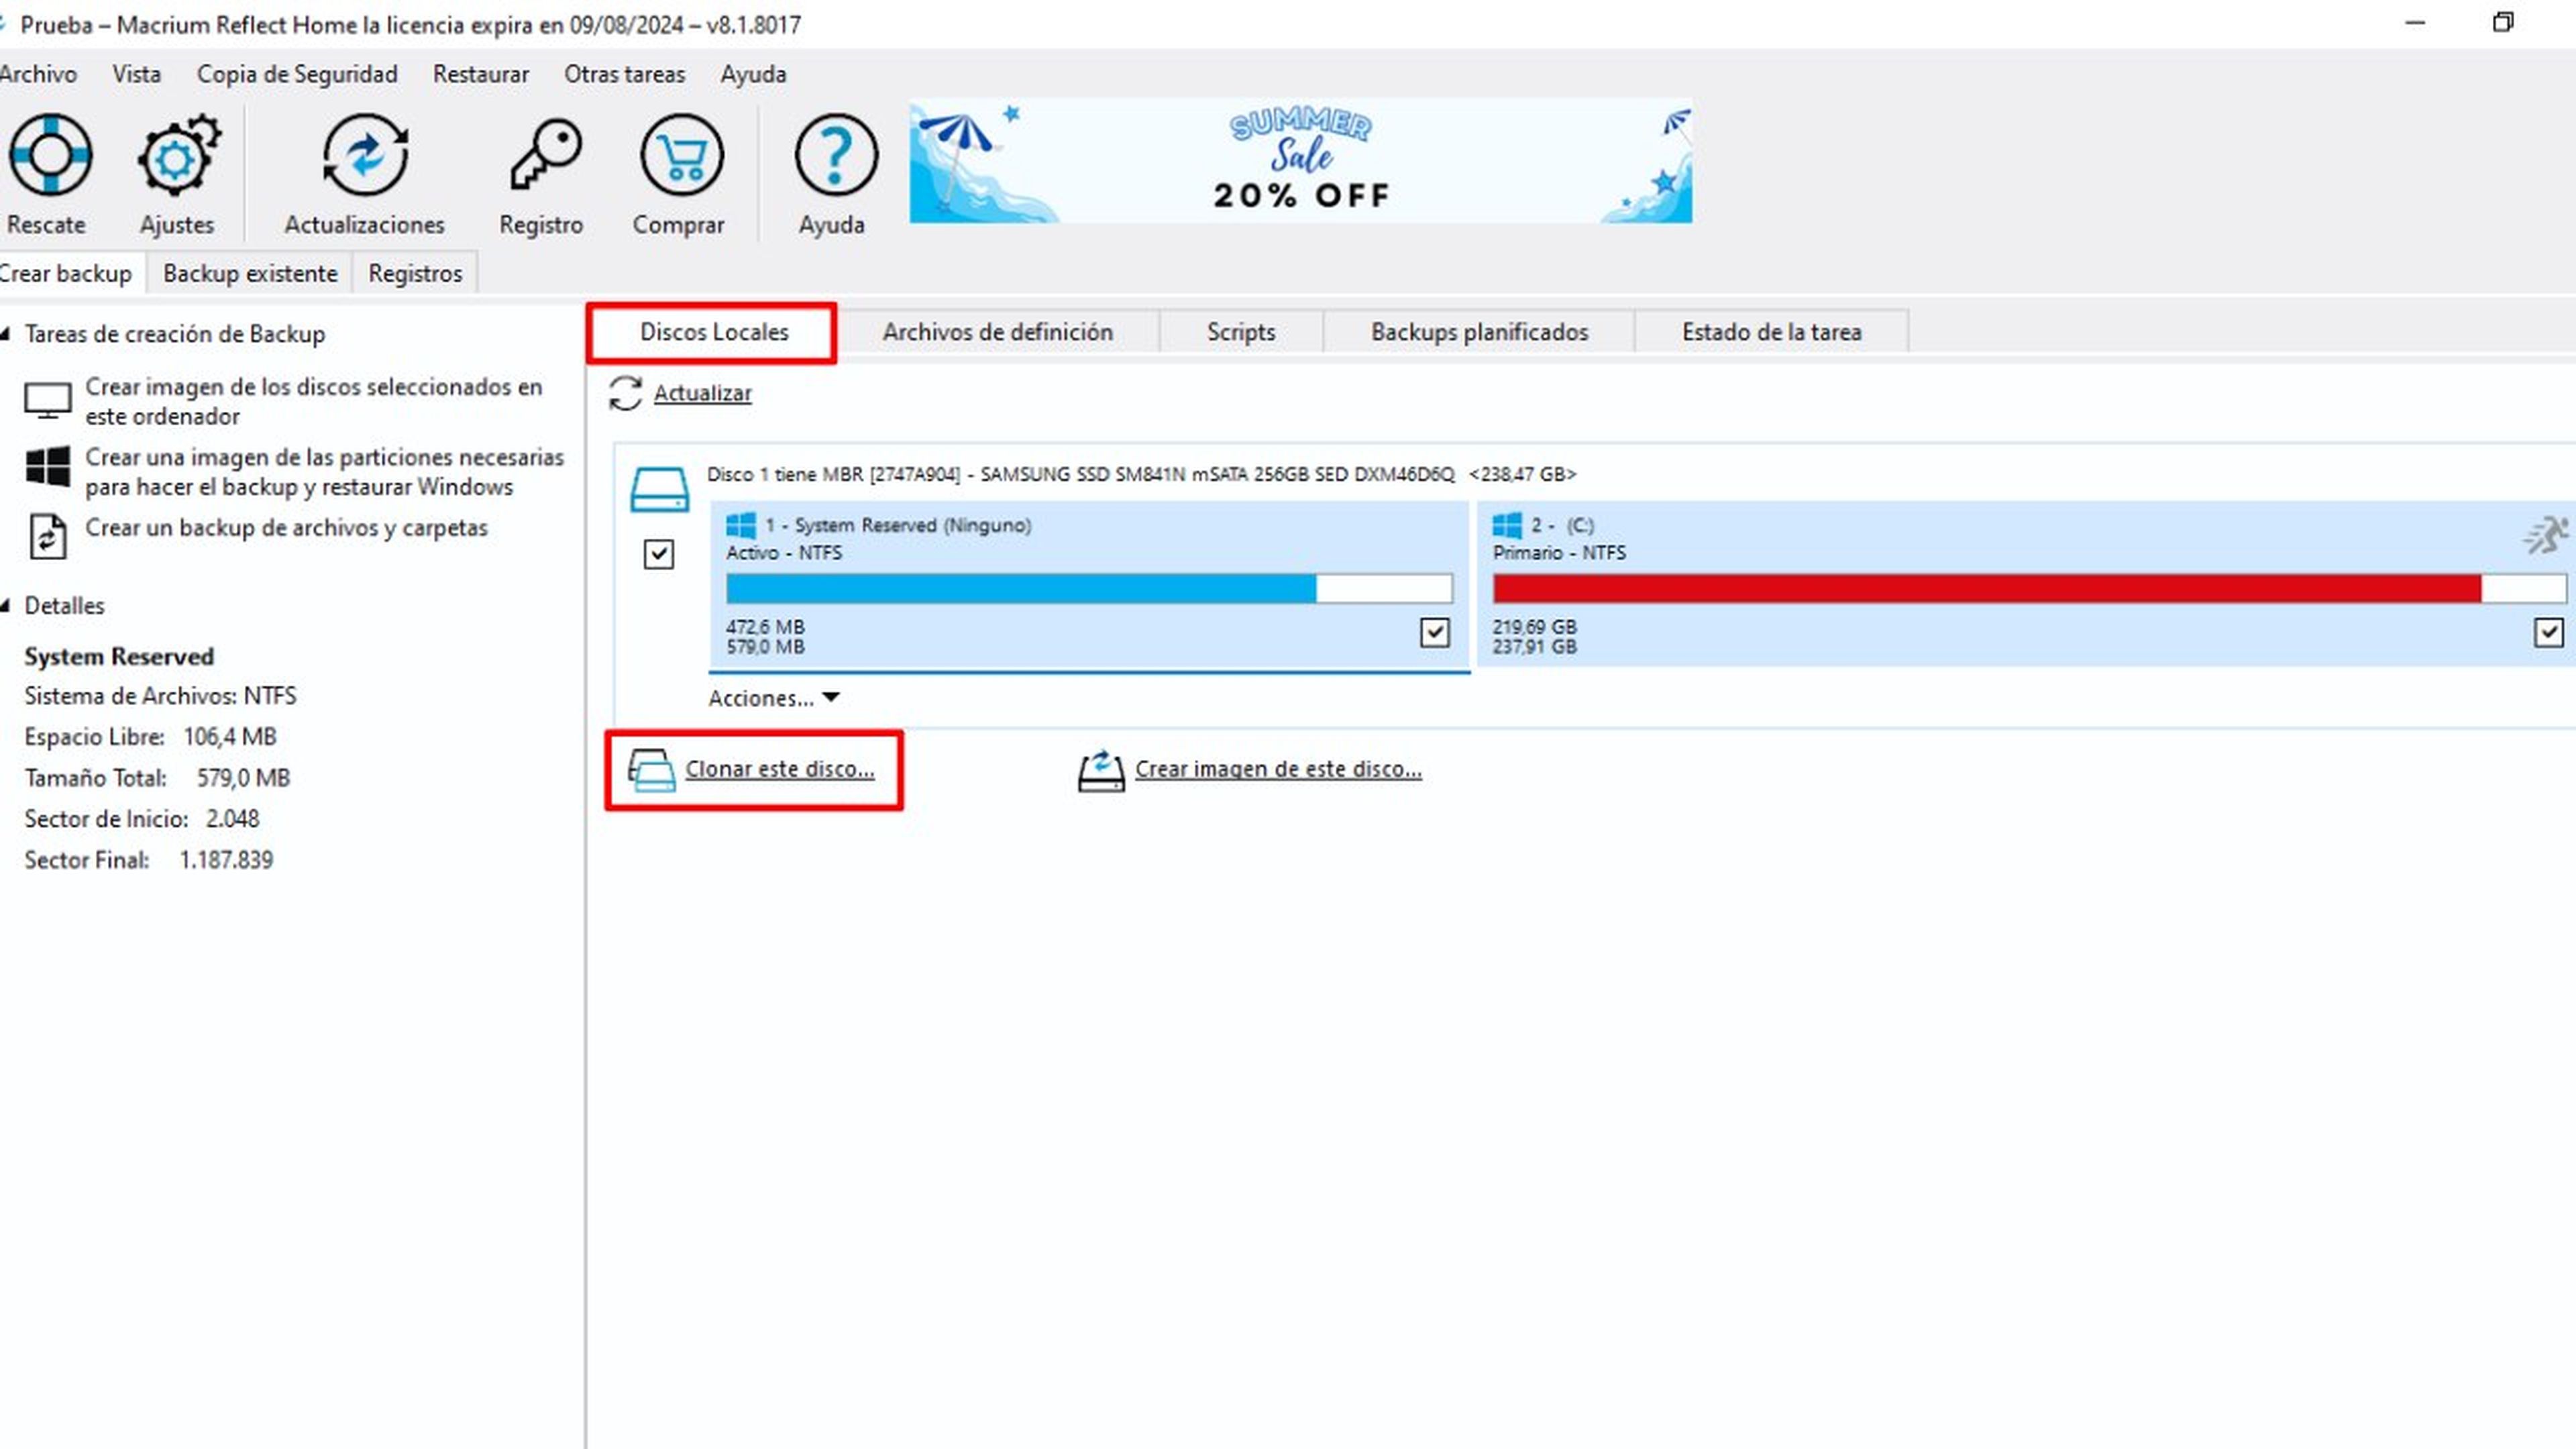Select the Scripts tab
The image size is (2576, 1449).
click(x=1241, y=332)
